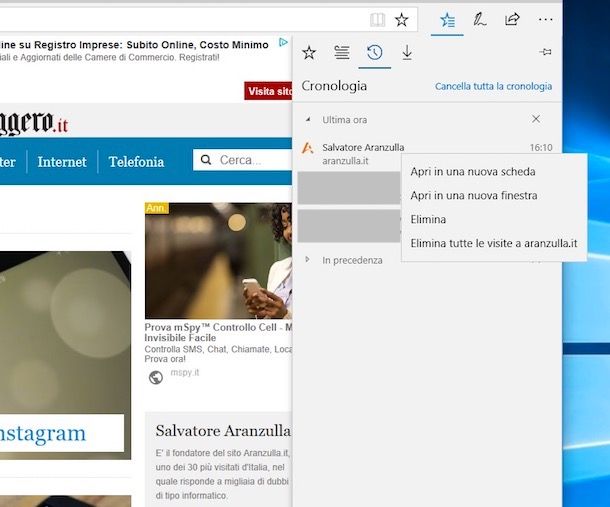The height and width of the screenshot is (507, 610).
Task: Select the History clock tab
Action: [x=374, y=52]
